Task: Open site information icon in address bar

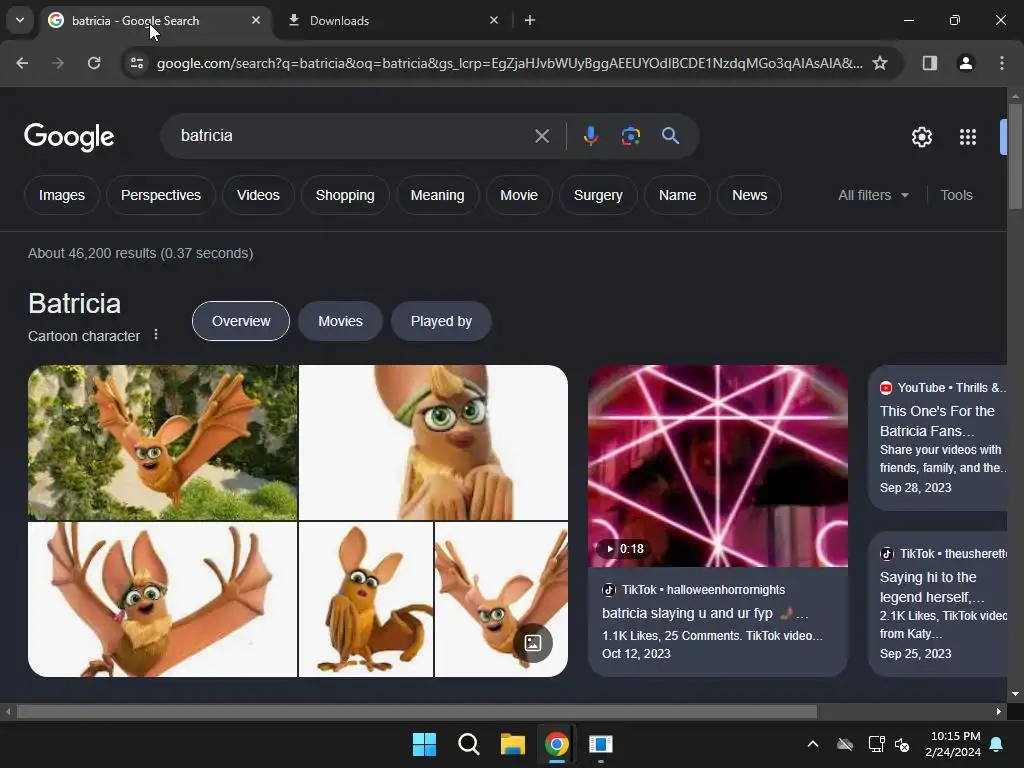Action: tap(137, 63)
